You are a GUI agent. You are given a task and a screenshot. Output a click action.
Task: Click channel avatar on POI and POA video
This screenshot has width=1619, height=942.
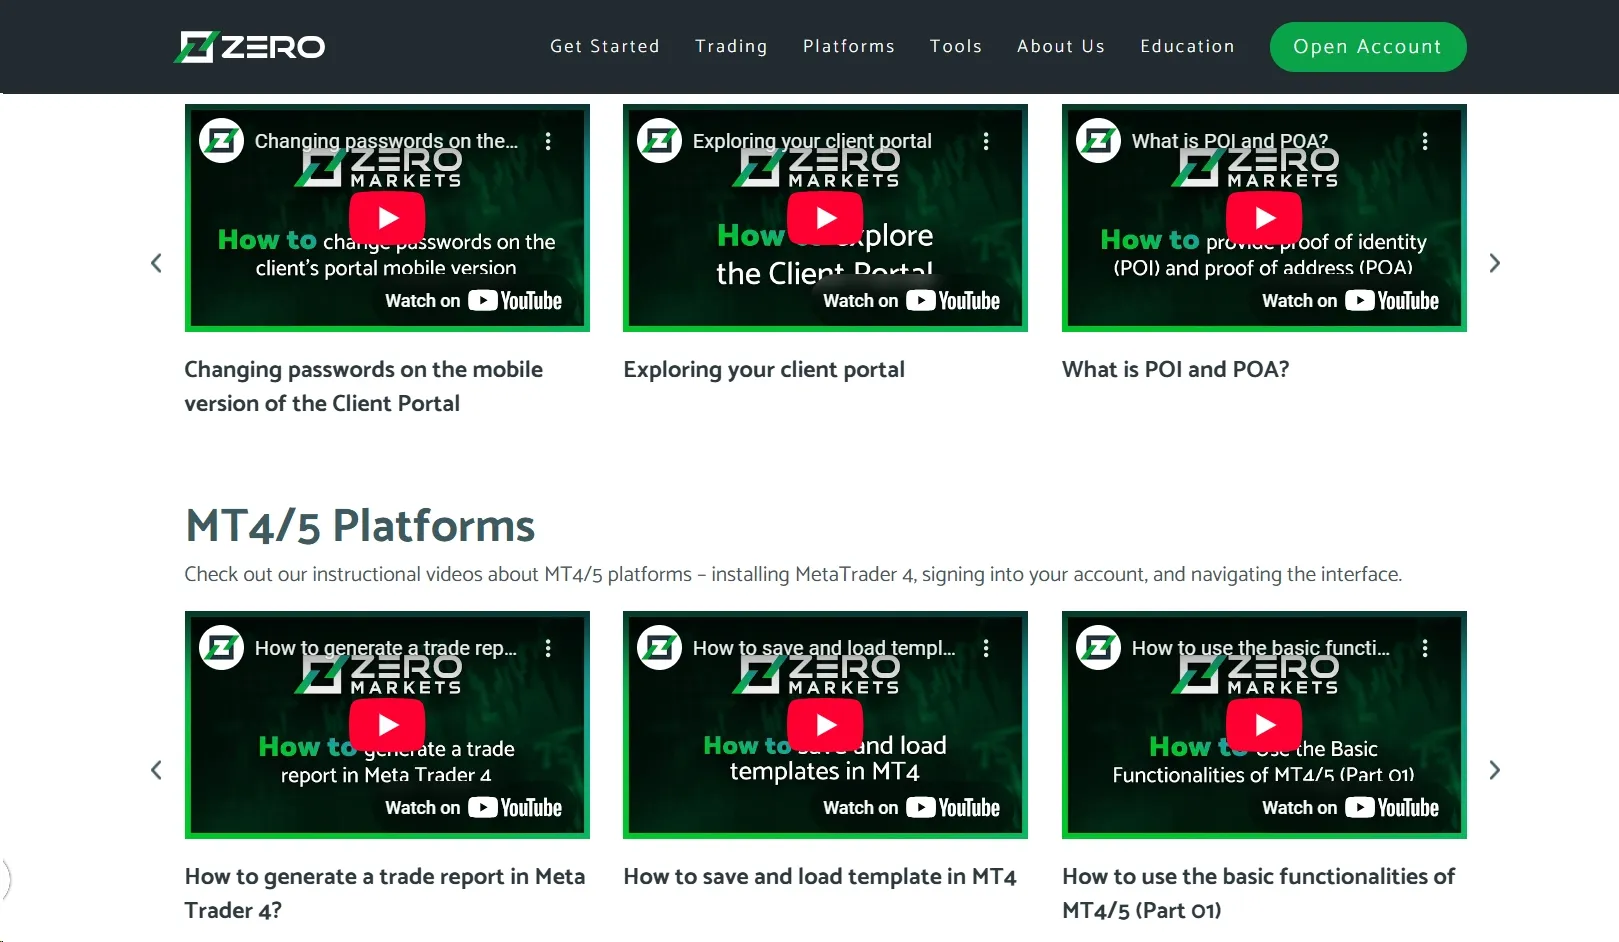point(1099,141)
